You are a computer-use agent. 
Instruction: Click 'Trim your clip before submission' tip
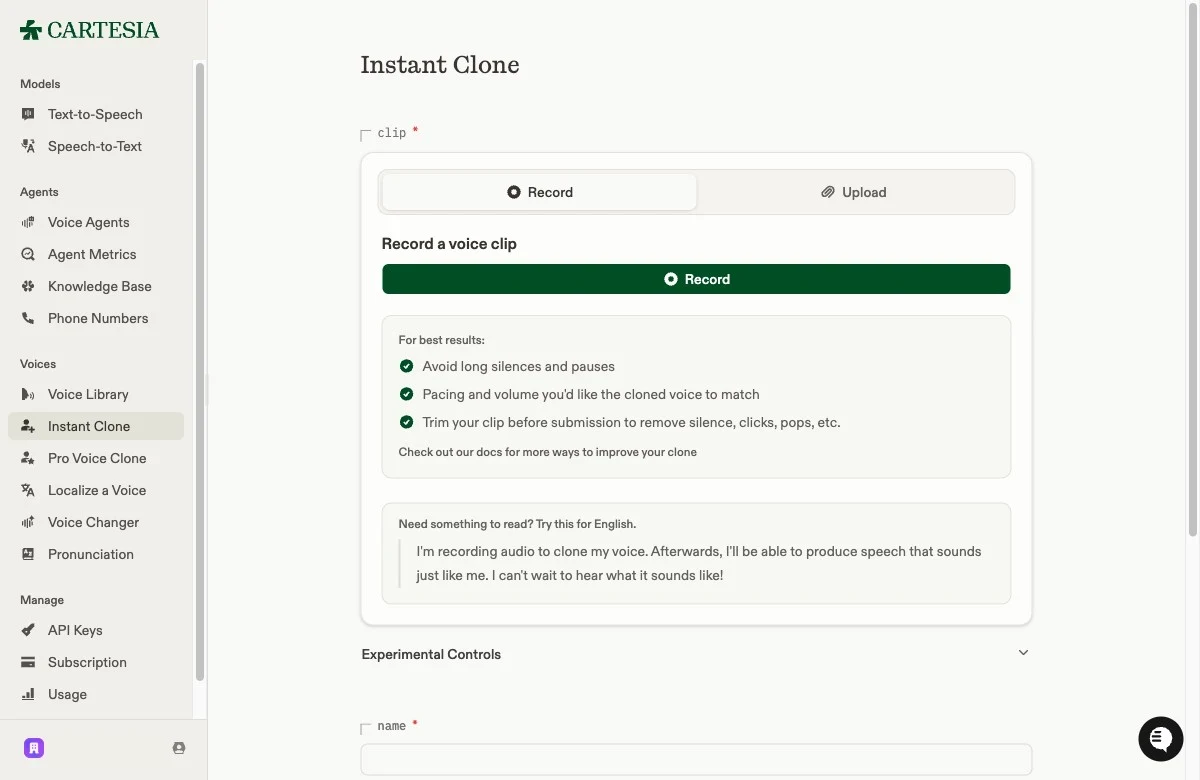pos(632,422)
